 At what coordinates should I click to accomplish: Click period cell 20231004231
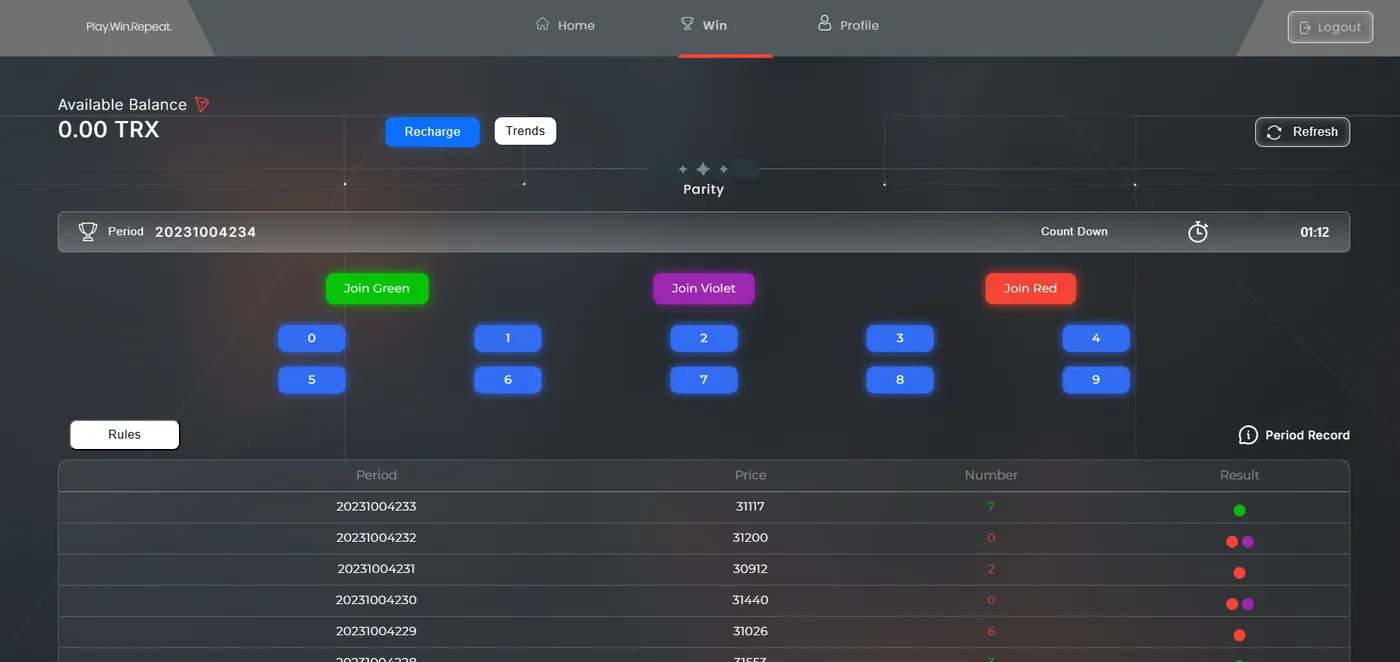tap(376, 569)
